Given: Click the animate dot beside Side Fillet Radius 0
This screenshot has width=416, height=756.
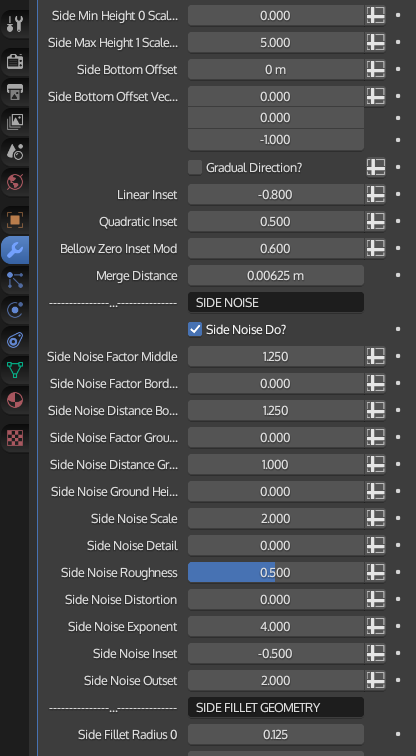Looking at the screenshot, I should tap(398, 734).
